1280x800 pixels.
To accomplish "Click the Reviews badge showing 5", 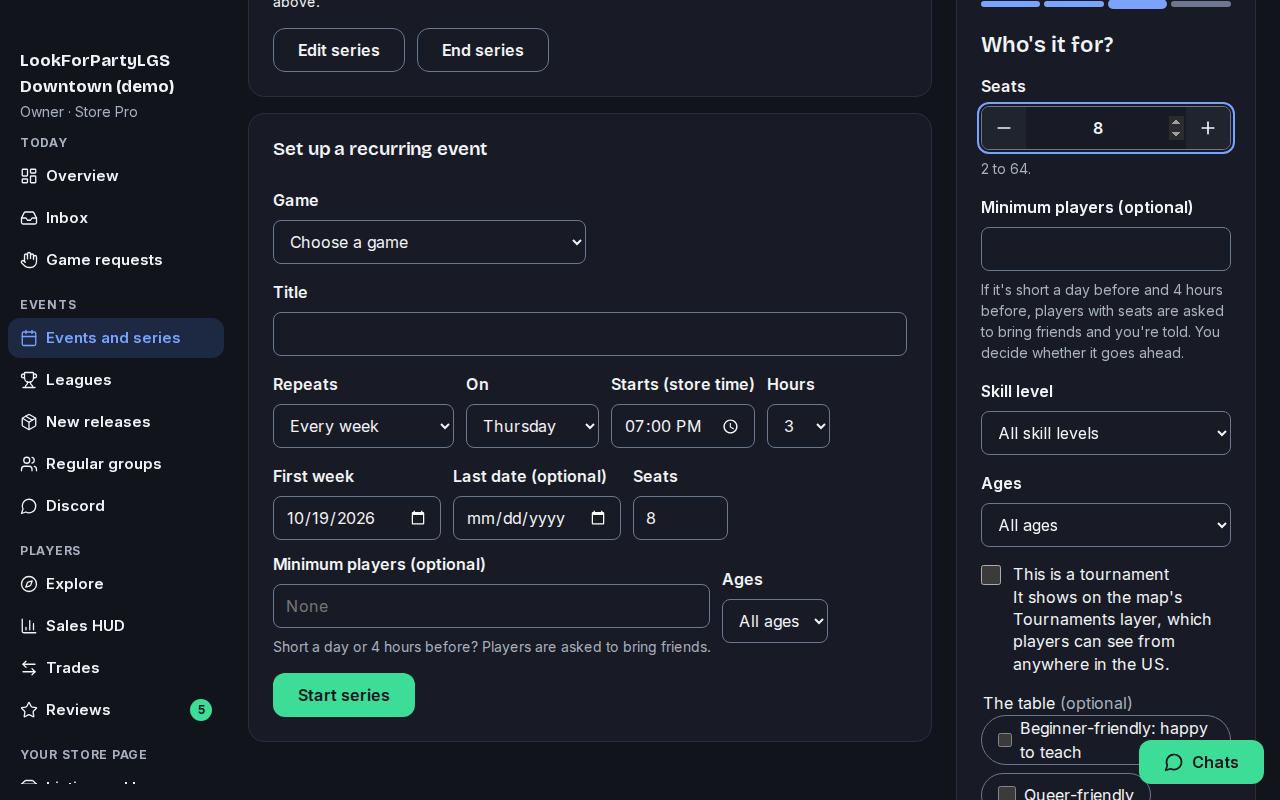I will pyautogui.click(x=201, y=710).
